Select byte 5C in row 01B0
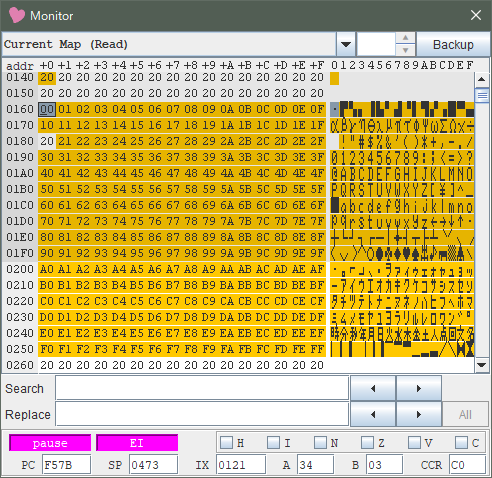Screen dimensions: 492x478 [263, 189]
